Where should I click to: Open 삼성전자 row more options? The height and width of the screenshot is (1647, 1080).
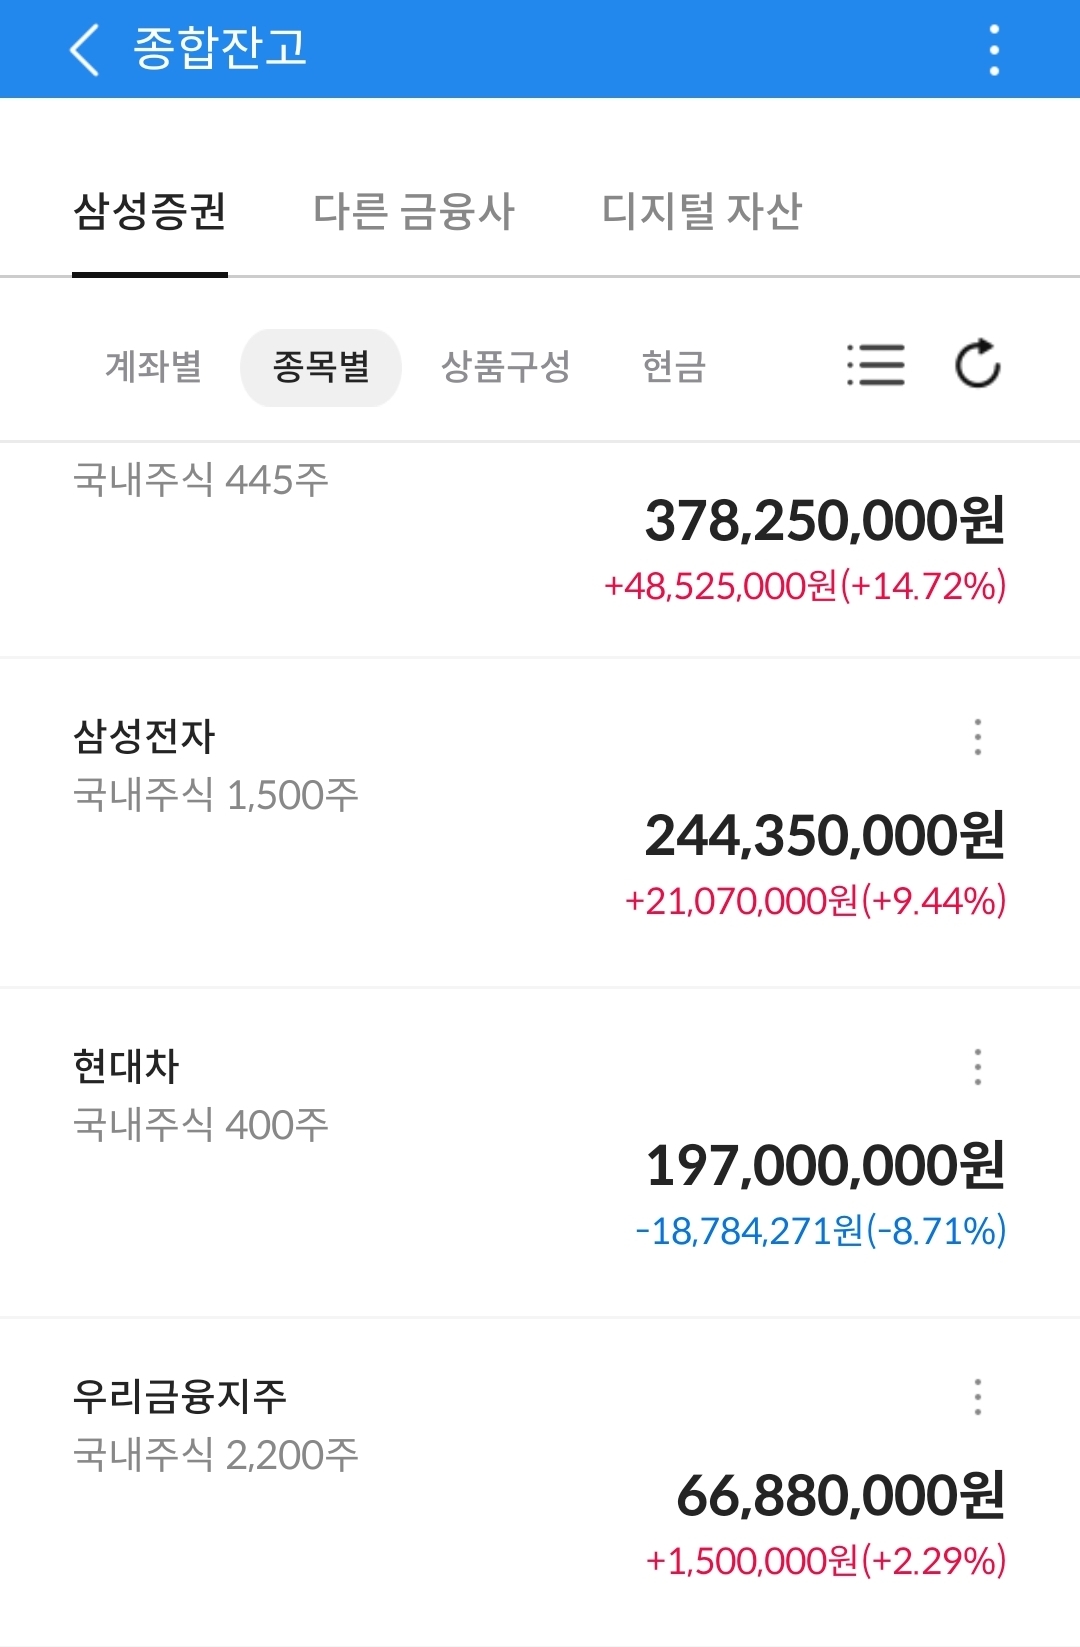point(977,737)
